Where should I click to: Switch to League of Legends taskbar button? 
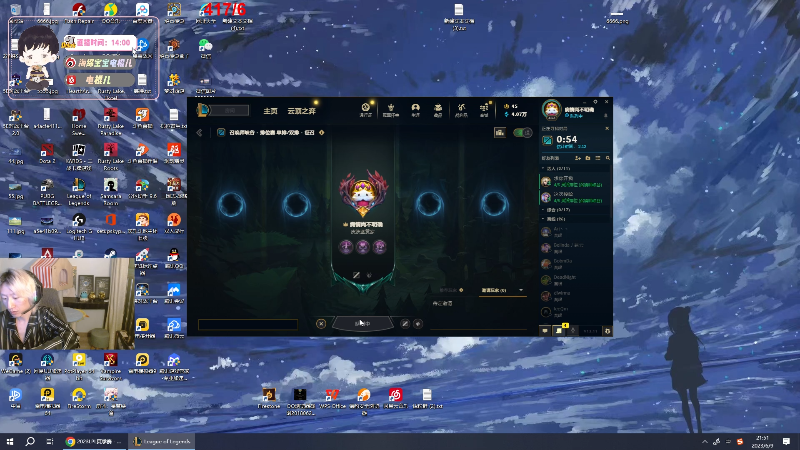[x=162, y=441]
